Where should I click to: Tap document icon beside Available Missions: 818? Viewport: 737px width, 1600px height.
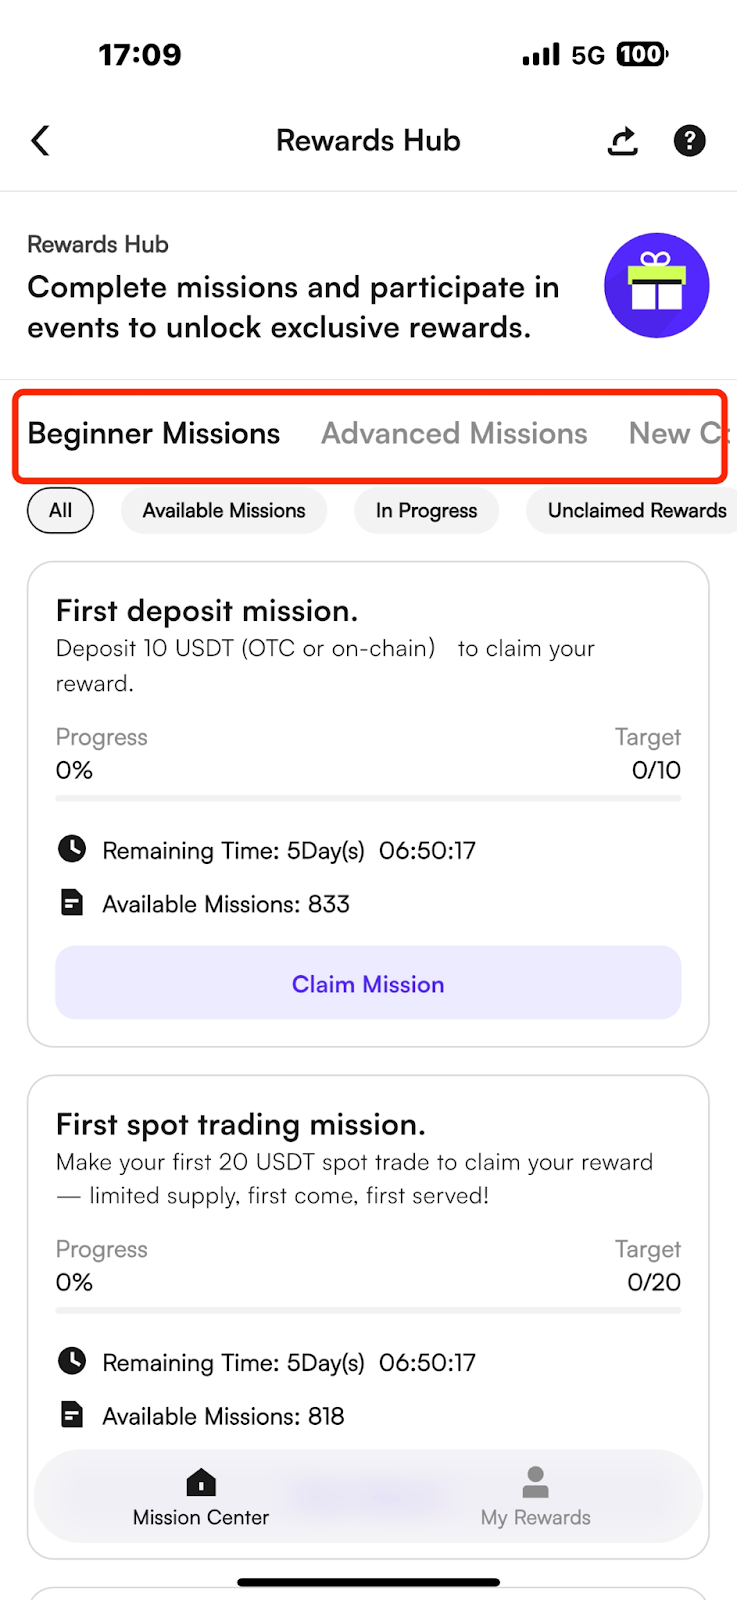(x=72, y=1415)
